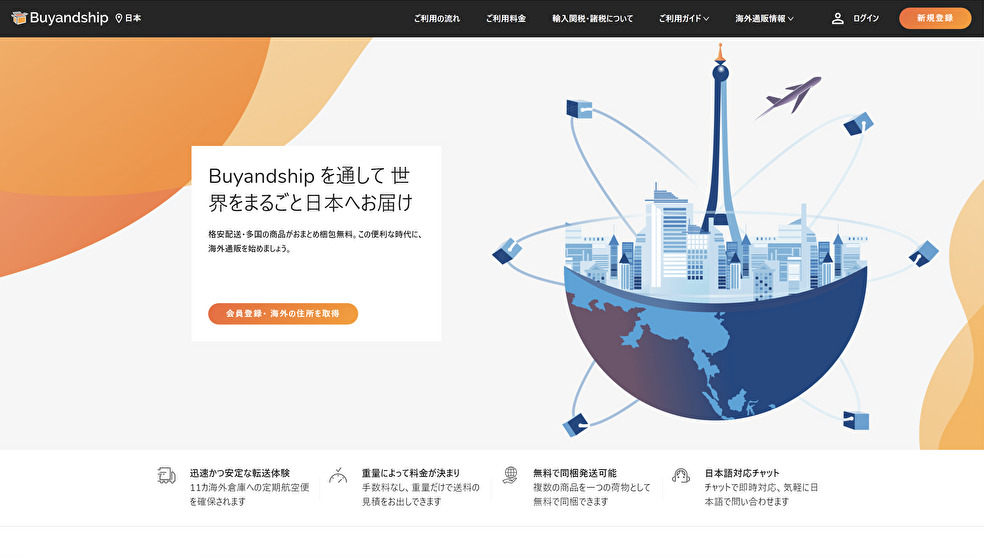The width and height of the screenshot is (984, 558).
Task: Click the globe in hand icon
Action: (x=510, y=475)
